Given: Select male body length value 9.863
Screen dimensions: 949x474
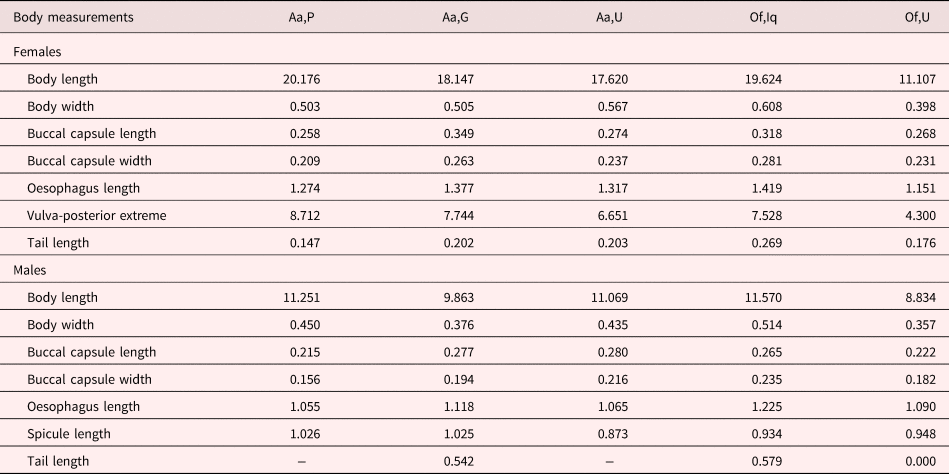Looking at the screenshot, I should [458, 298].
